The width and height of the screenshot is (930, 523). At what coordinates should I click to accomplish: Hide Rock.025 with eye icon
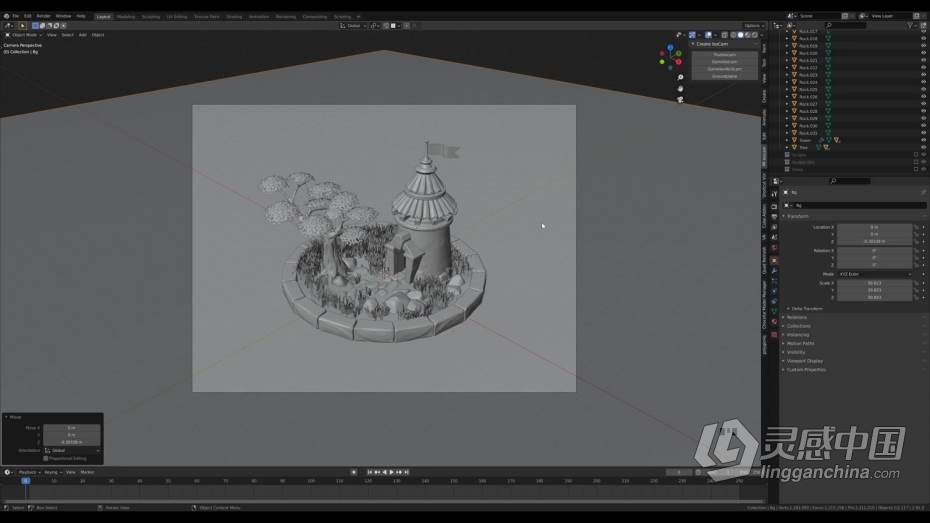point(923,90)
